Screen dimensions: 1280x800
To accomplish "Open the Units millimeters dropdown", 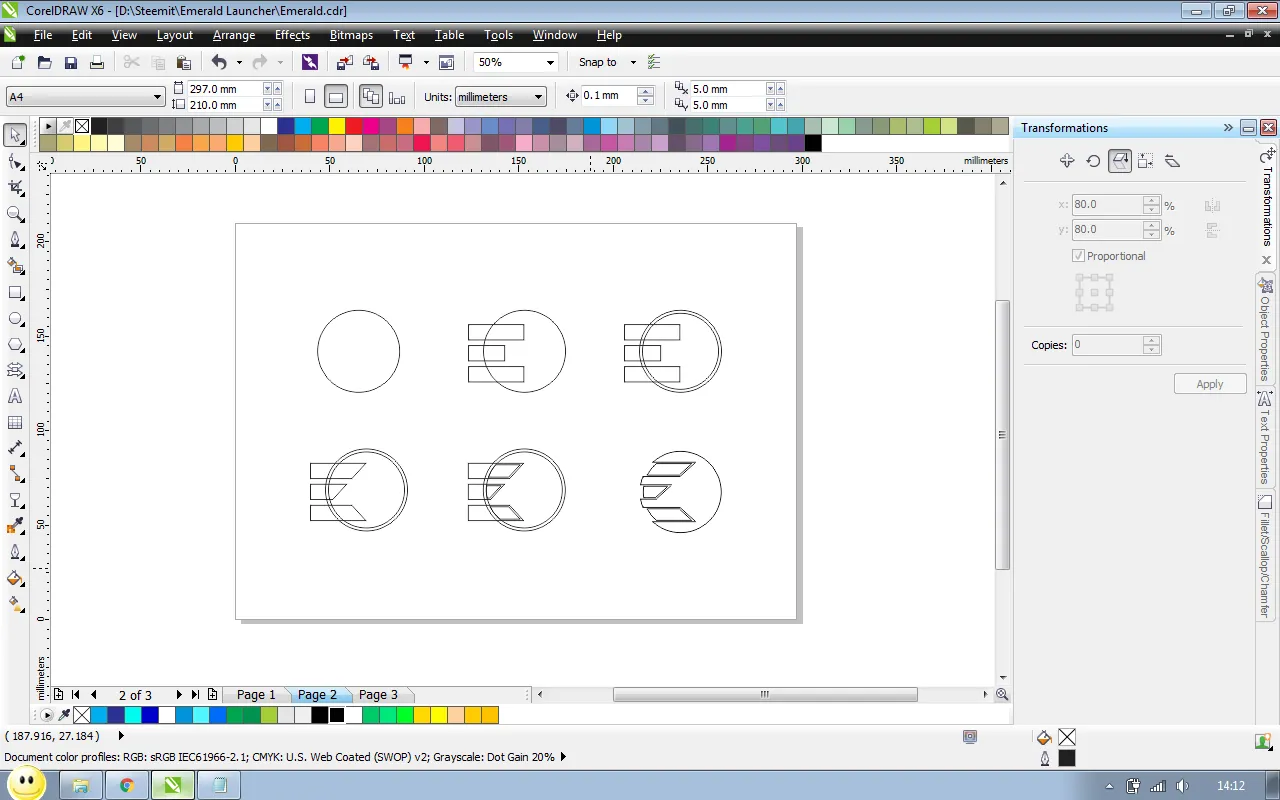I will [539, 97].
